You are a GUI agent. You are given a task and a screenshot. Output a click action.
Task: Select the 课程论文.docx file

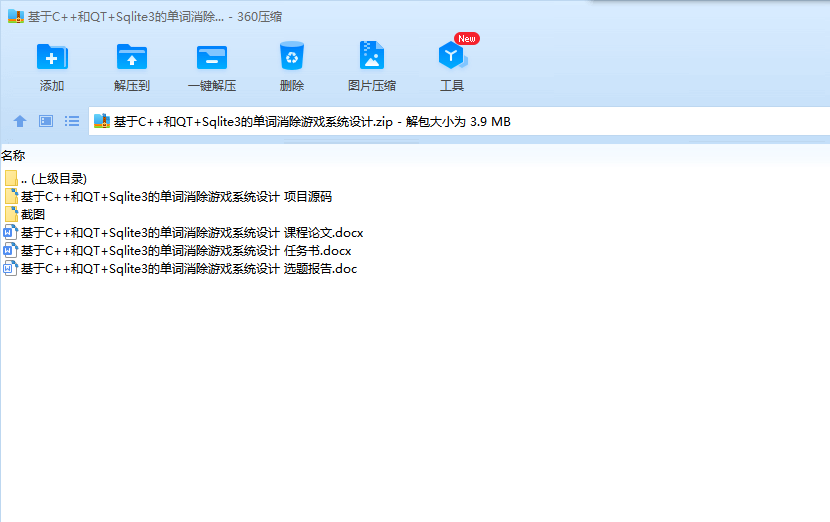tap(183, 232)
